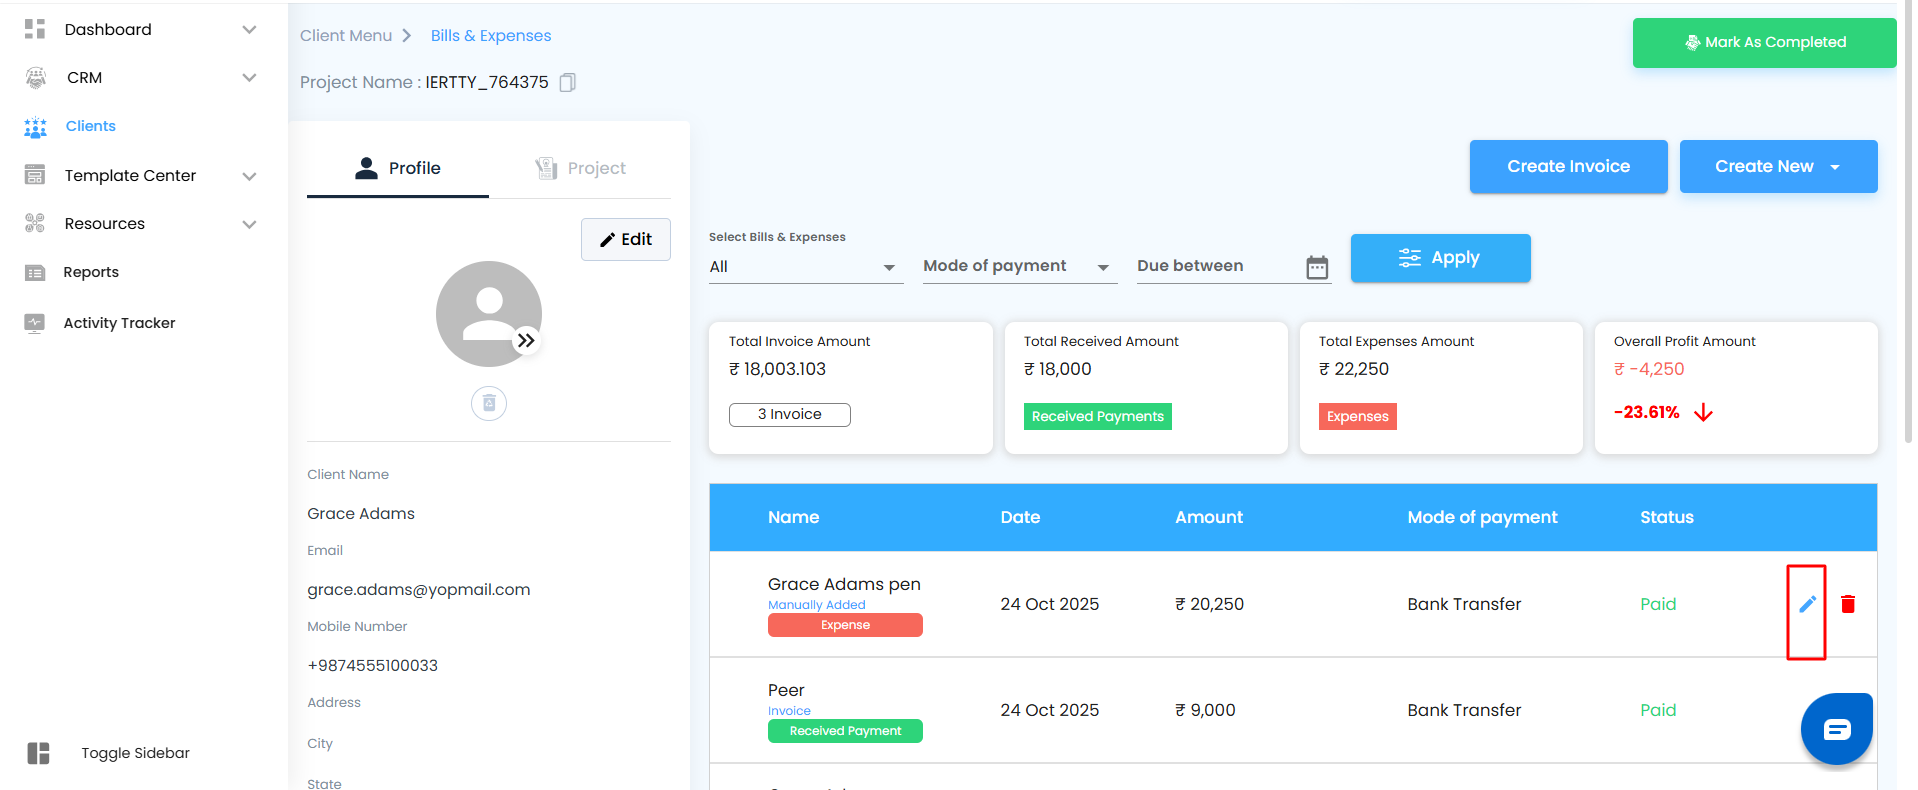Screen dimensions: 1918x790
Task: Click the 3 Invoice badge
Action: point(789,415)
